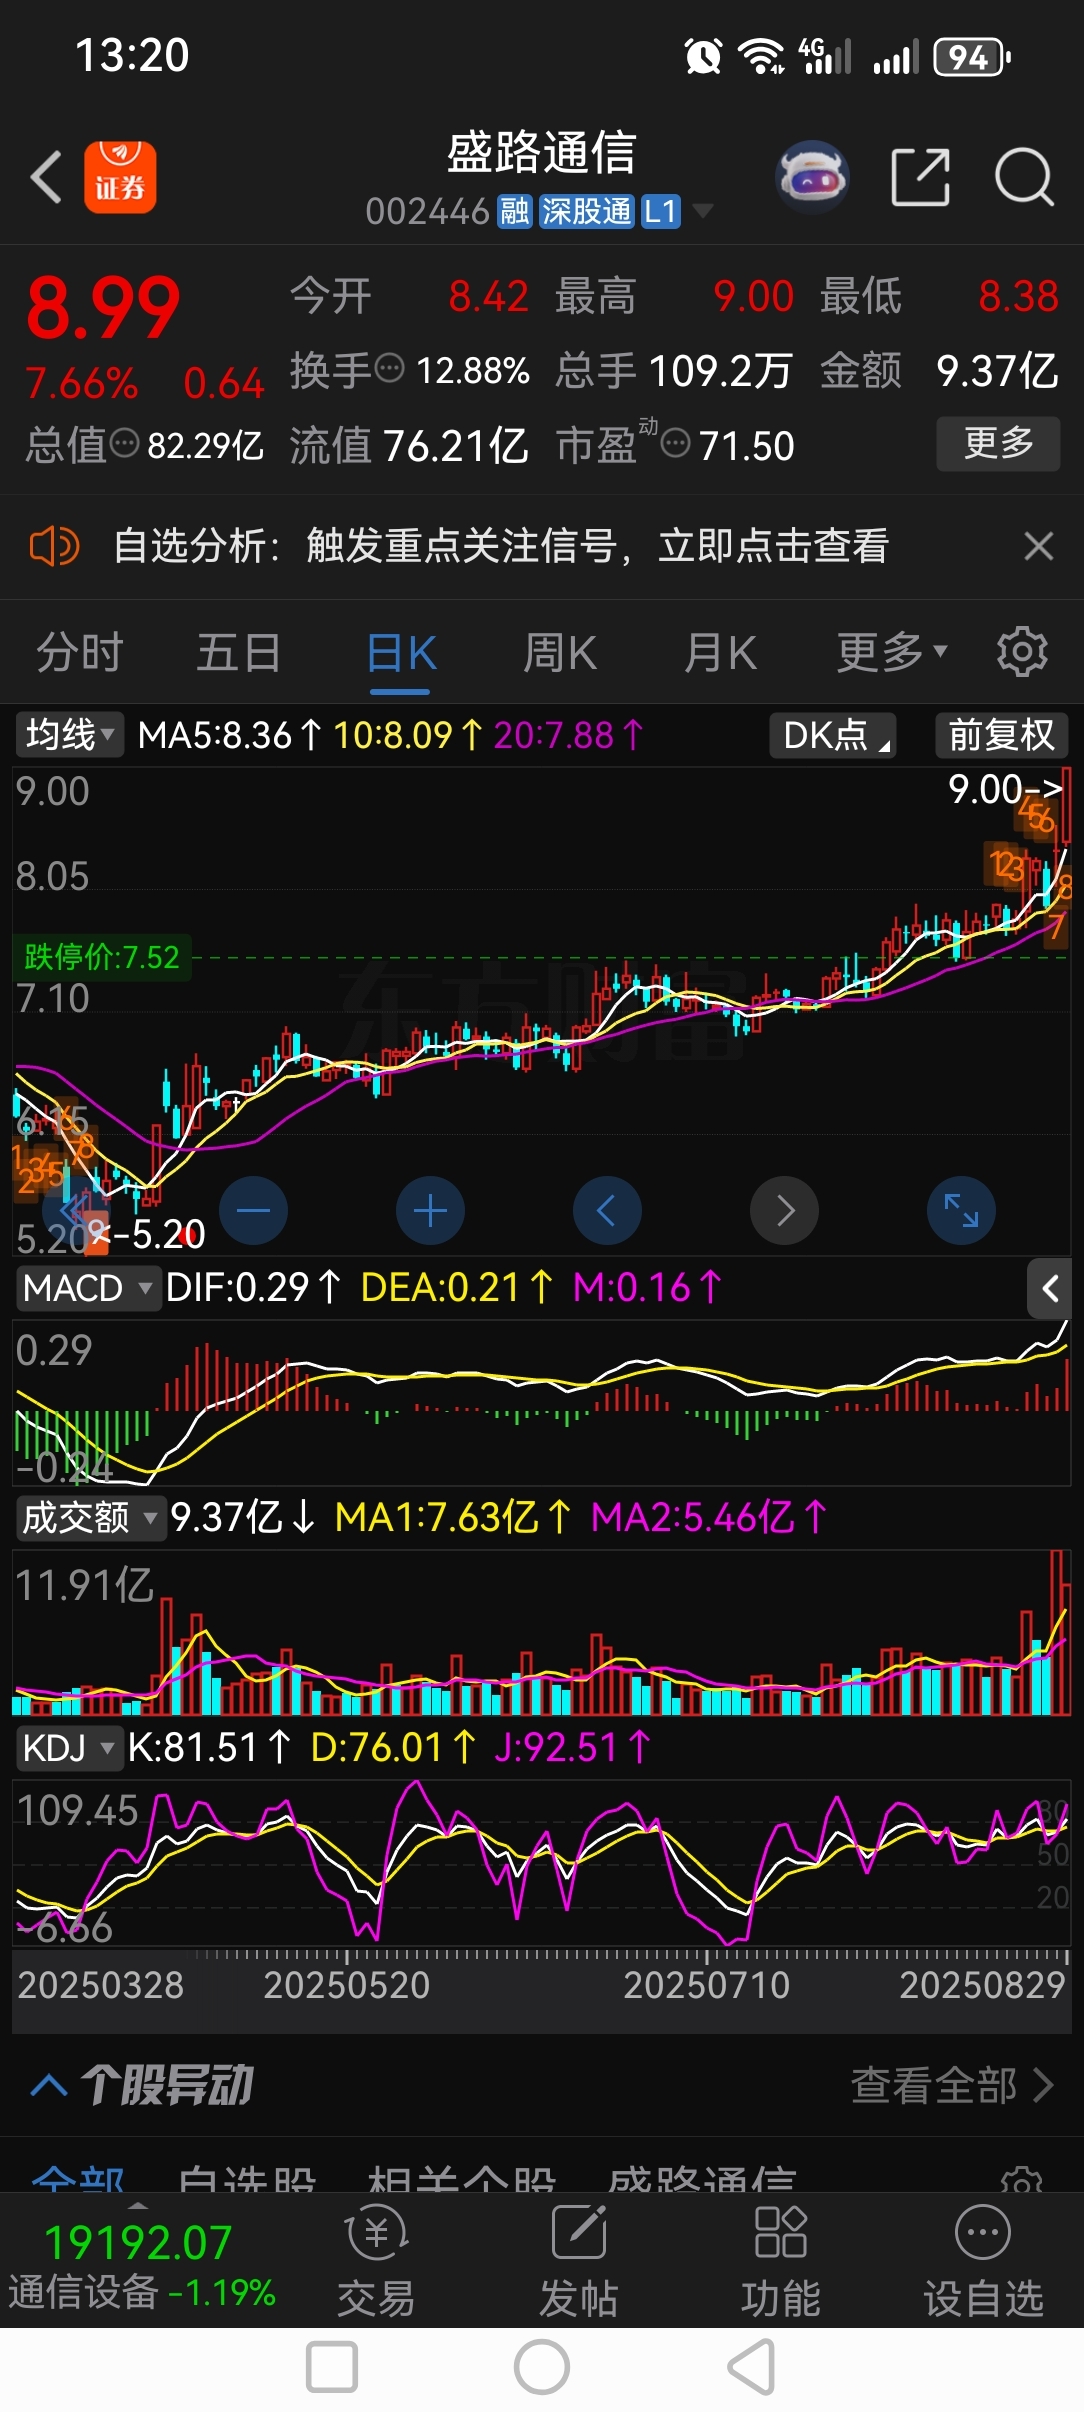Tap info icon next to 总值

coord(124,443)
